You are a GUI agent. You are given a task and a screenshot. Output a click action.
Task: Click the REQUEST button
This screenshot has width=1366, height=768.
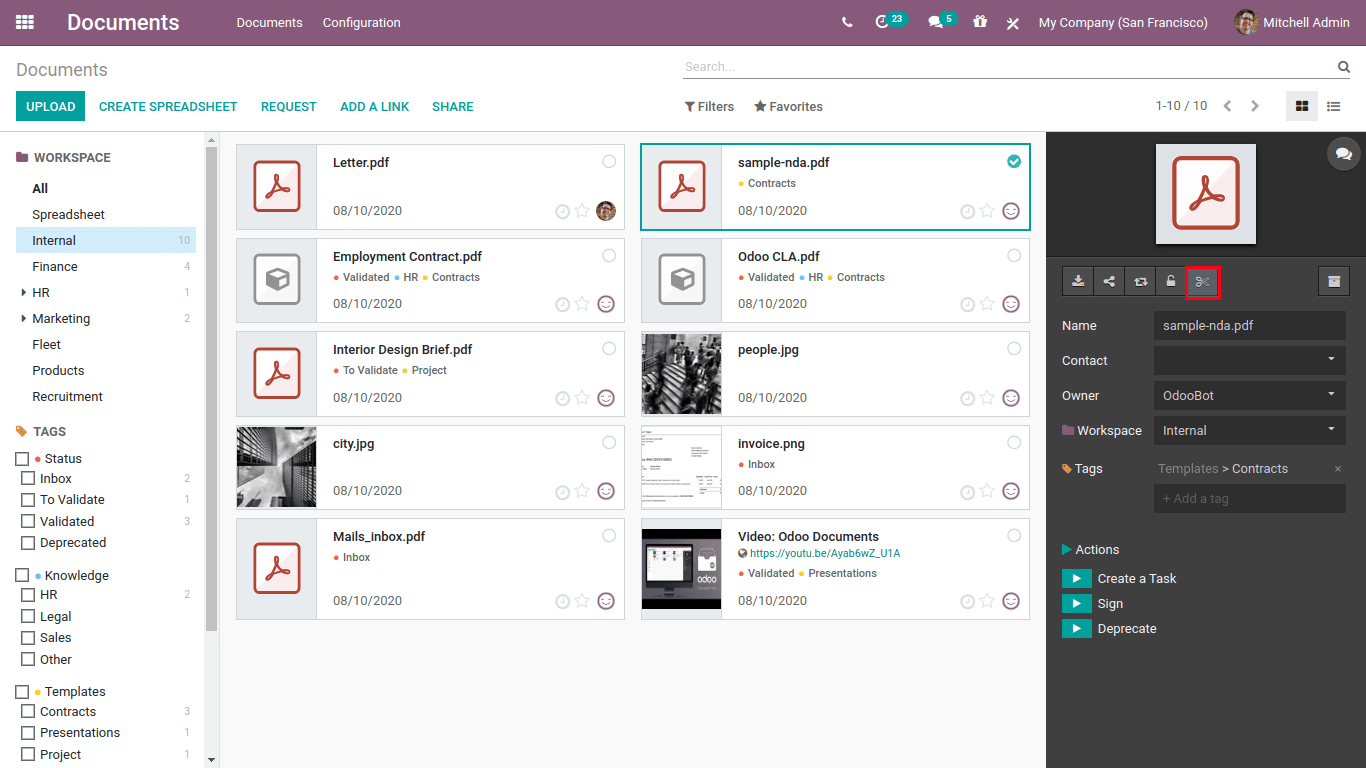click(x=288, y=106)
